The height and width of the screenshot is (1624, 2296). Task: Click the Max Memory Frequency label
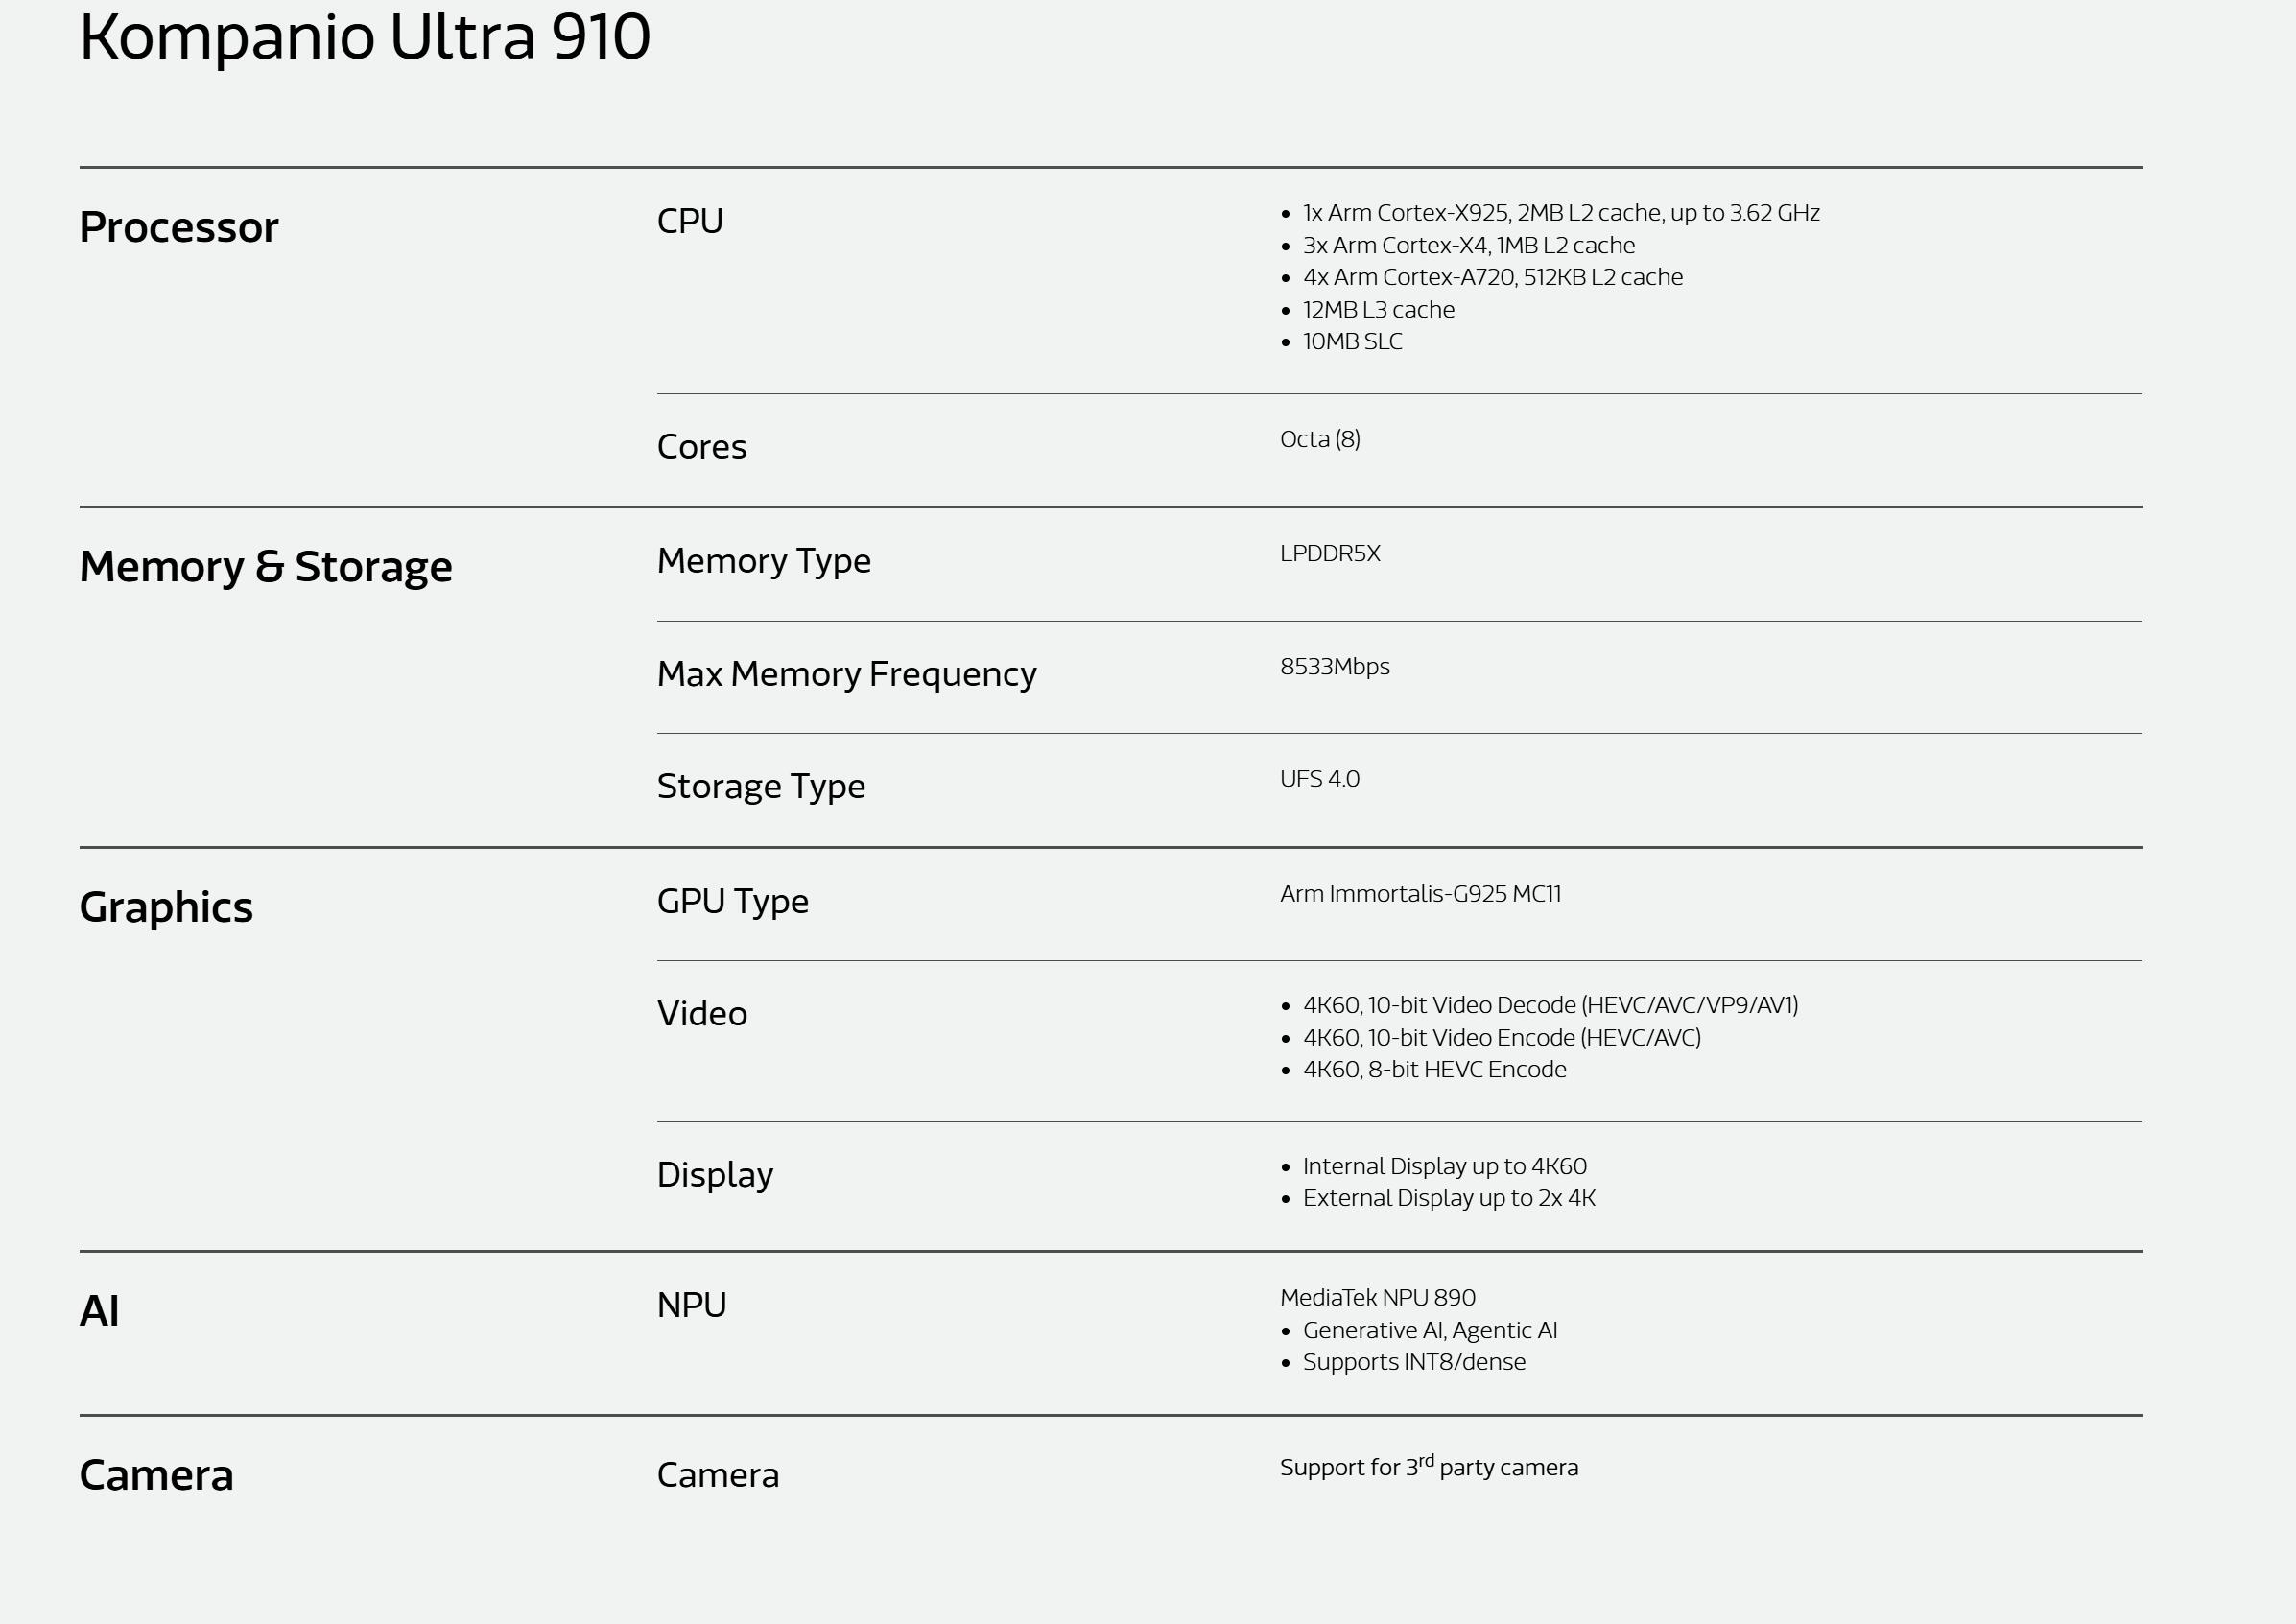[x=846, y=674]
